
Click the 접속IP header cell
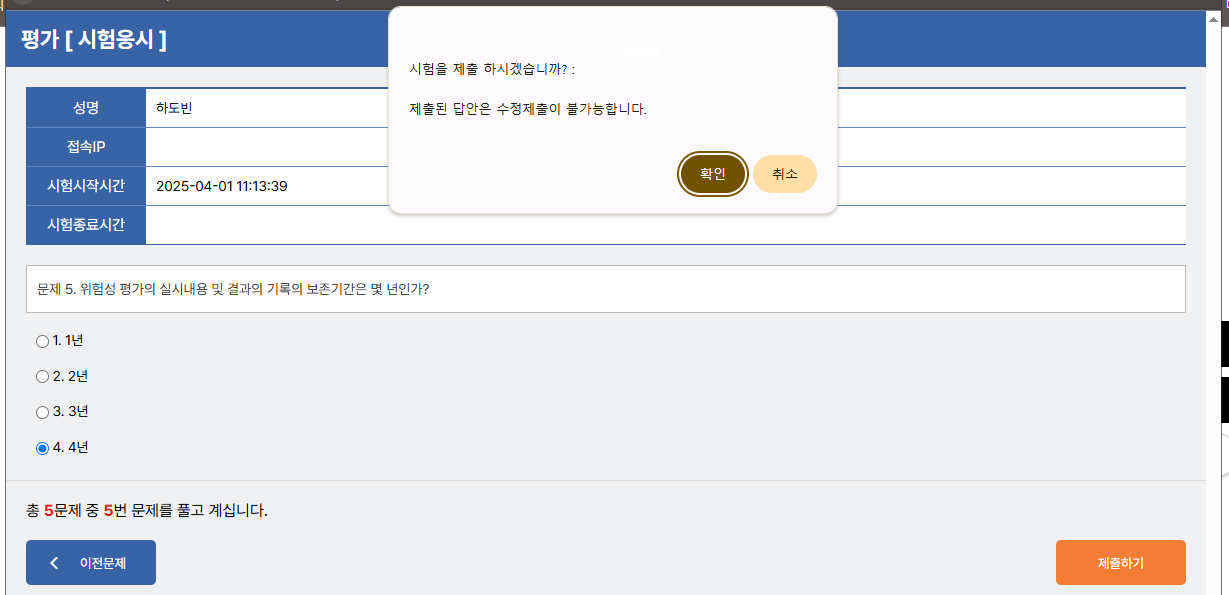[x=86, y=147]
